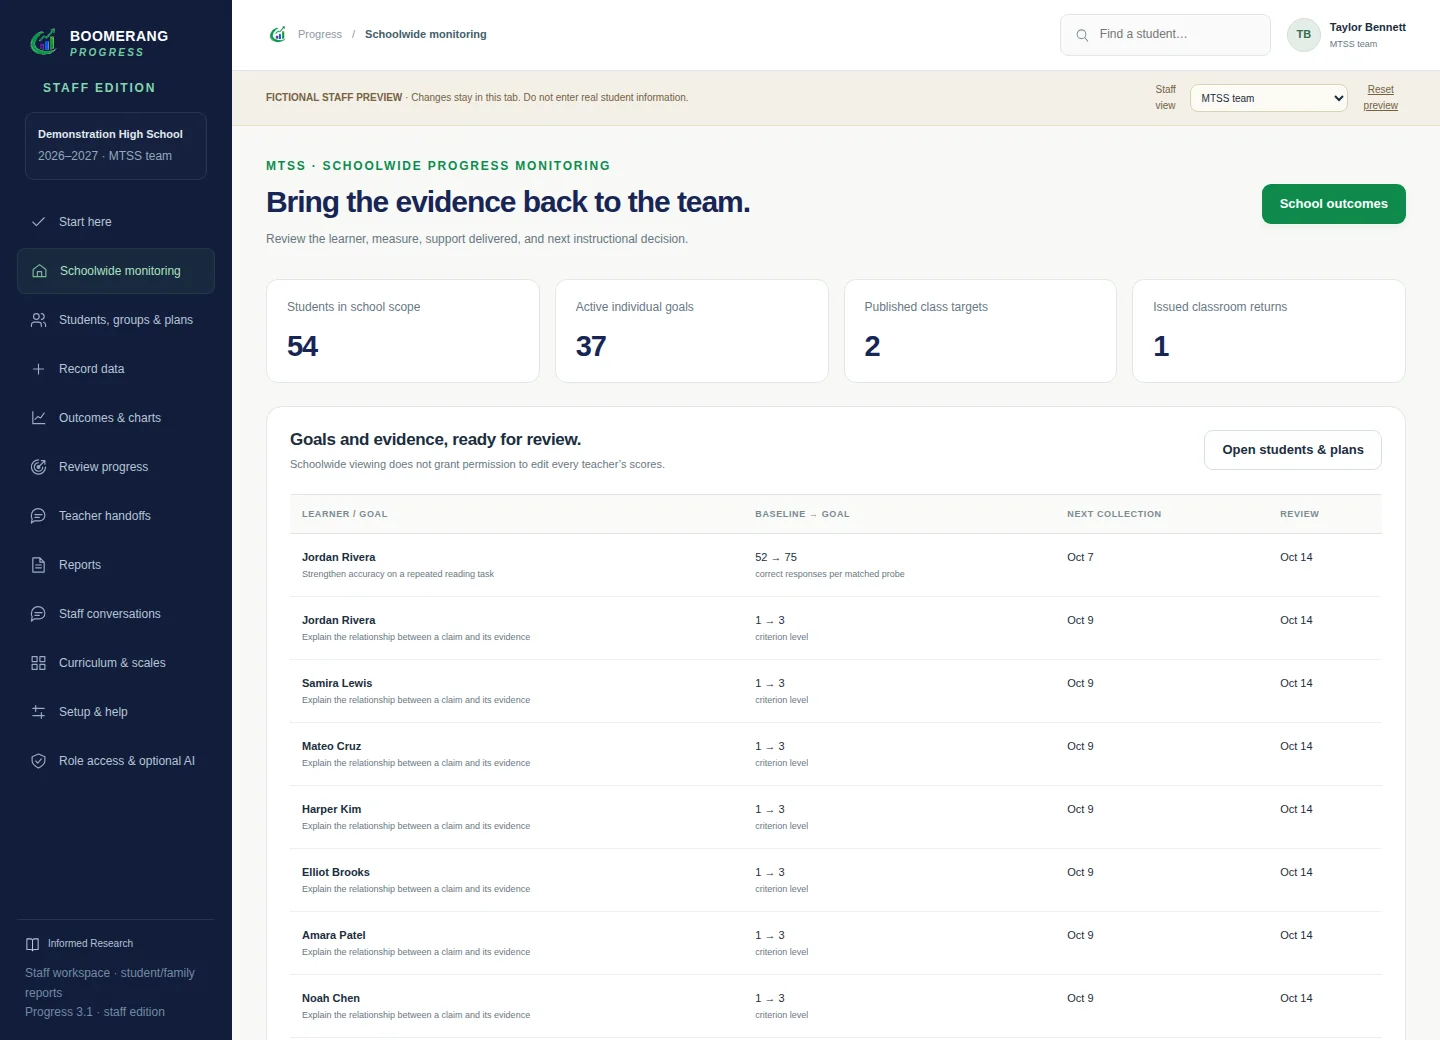This screenshot has width=1440, height=1040.
Task: Click the Next Collection column header
Action: tap(1114, 514)
